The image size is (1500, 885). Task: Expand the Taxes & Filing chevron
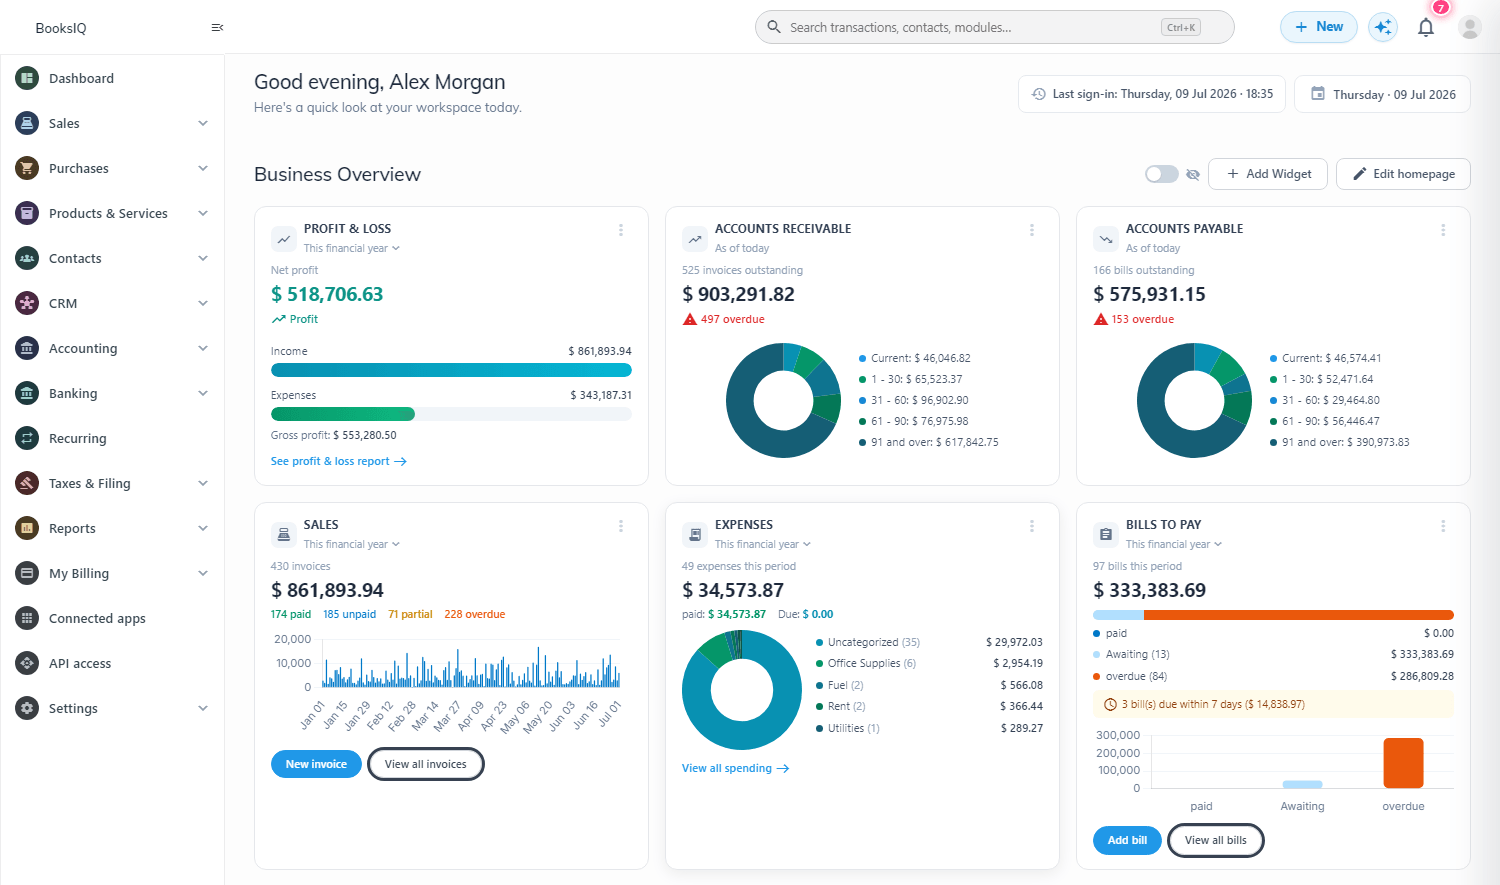(x=203, y=483)
